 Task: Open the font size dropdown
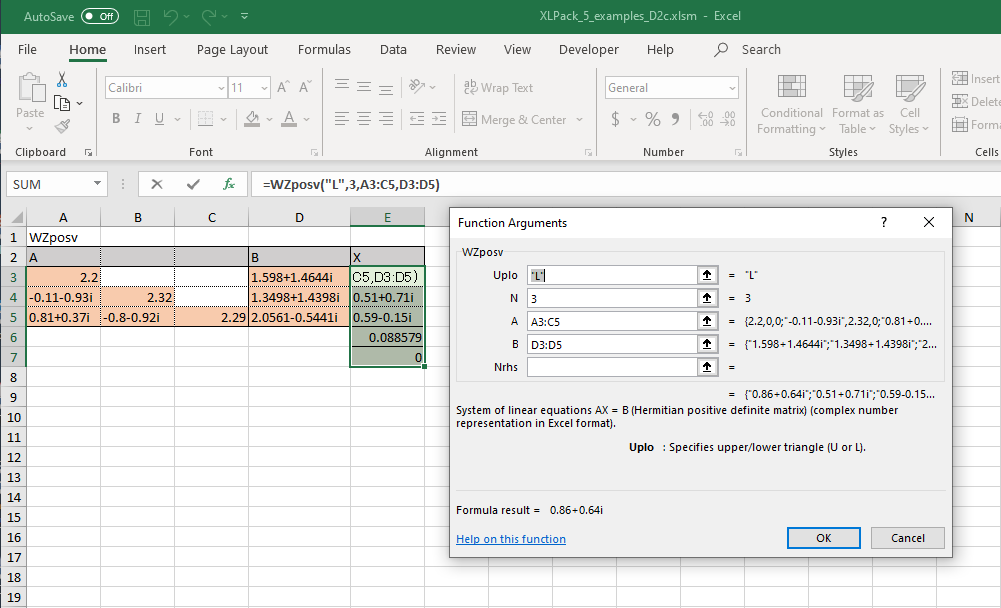tap(264, 88)
